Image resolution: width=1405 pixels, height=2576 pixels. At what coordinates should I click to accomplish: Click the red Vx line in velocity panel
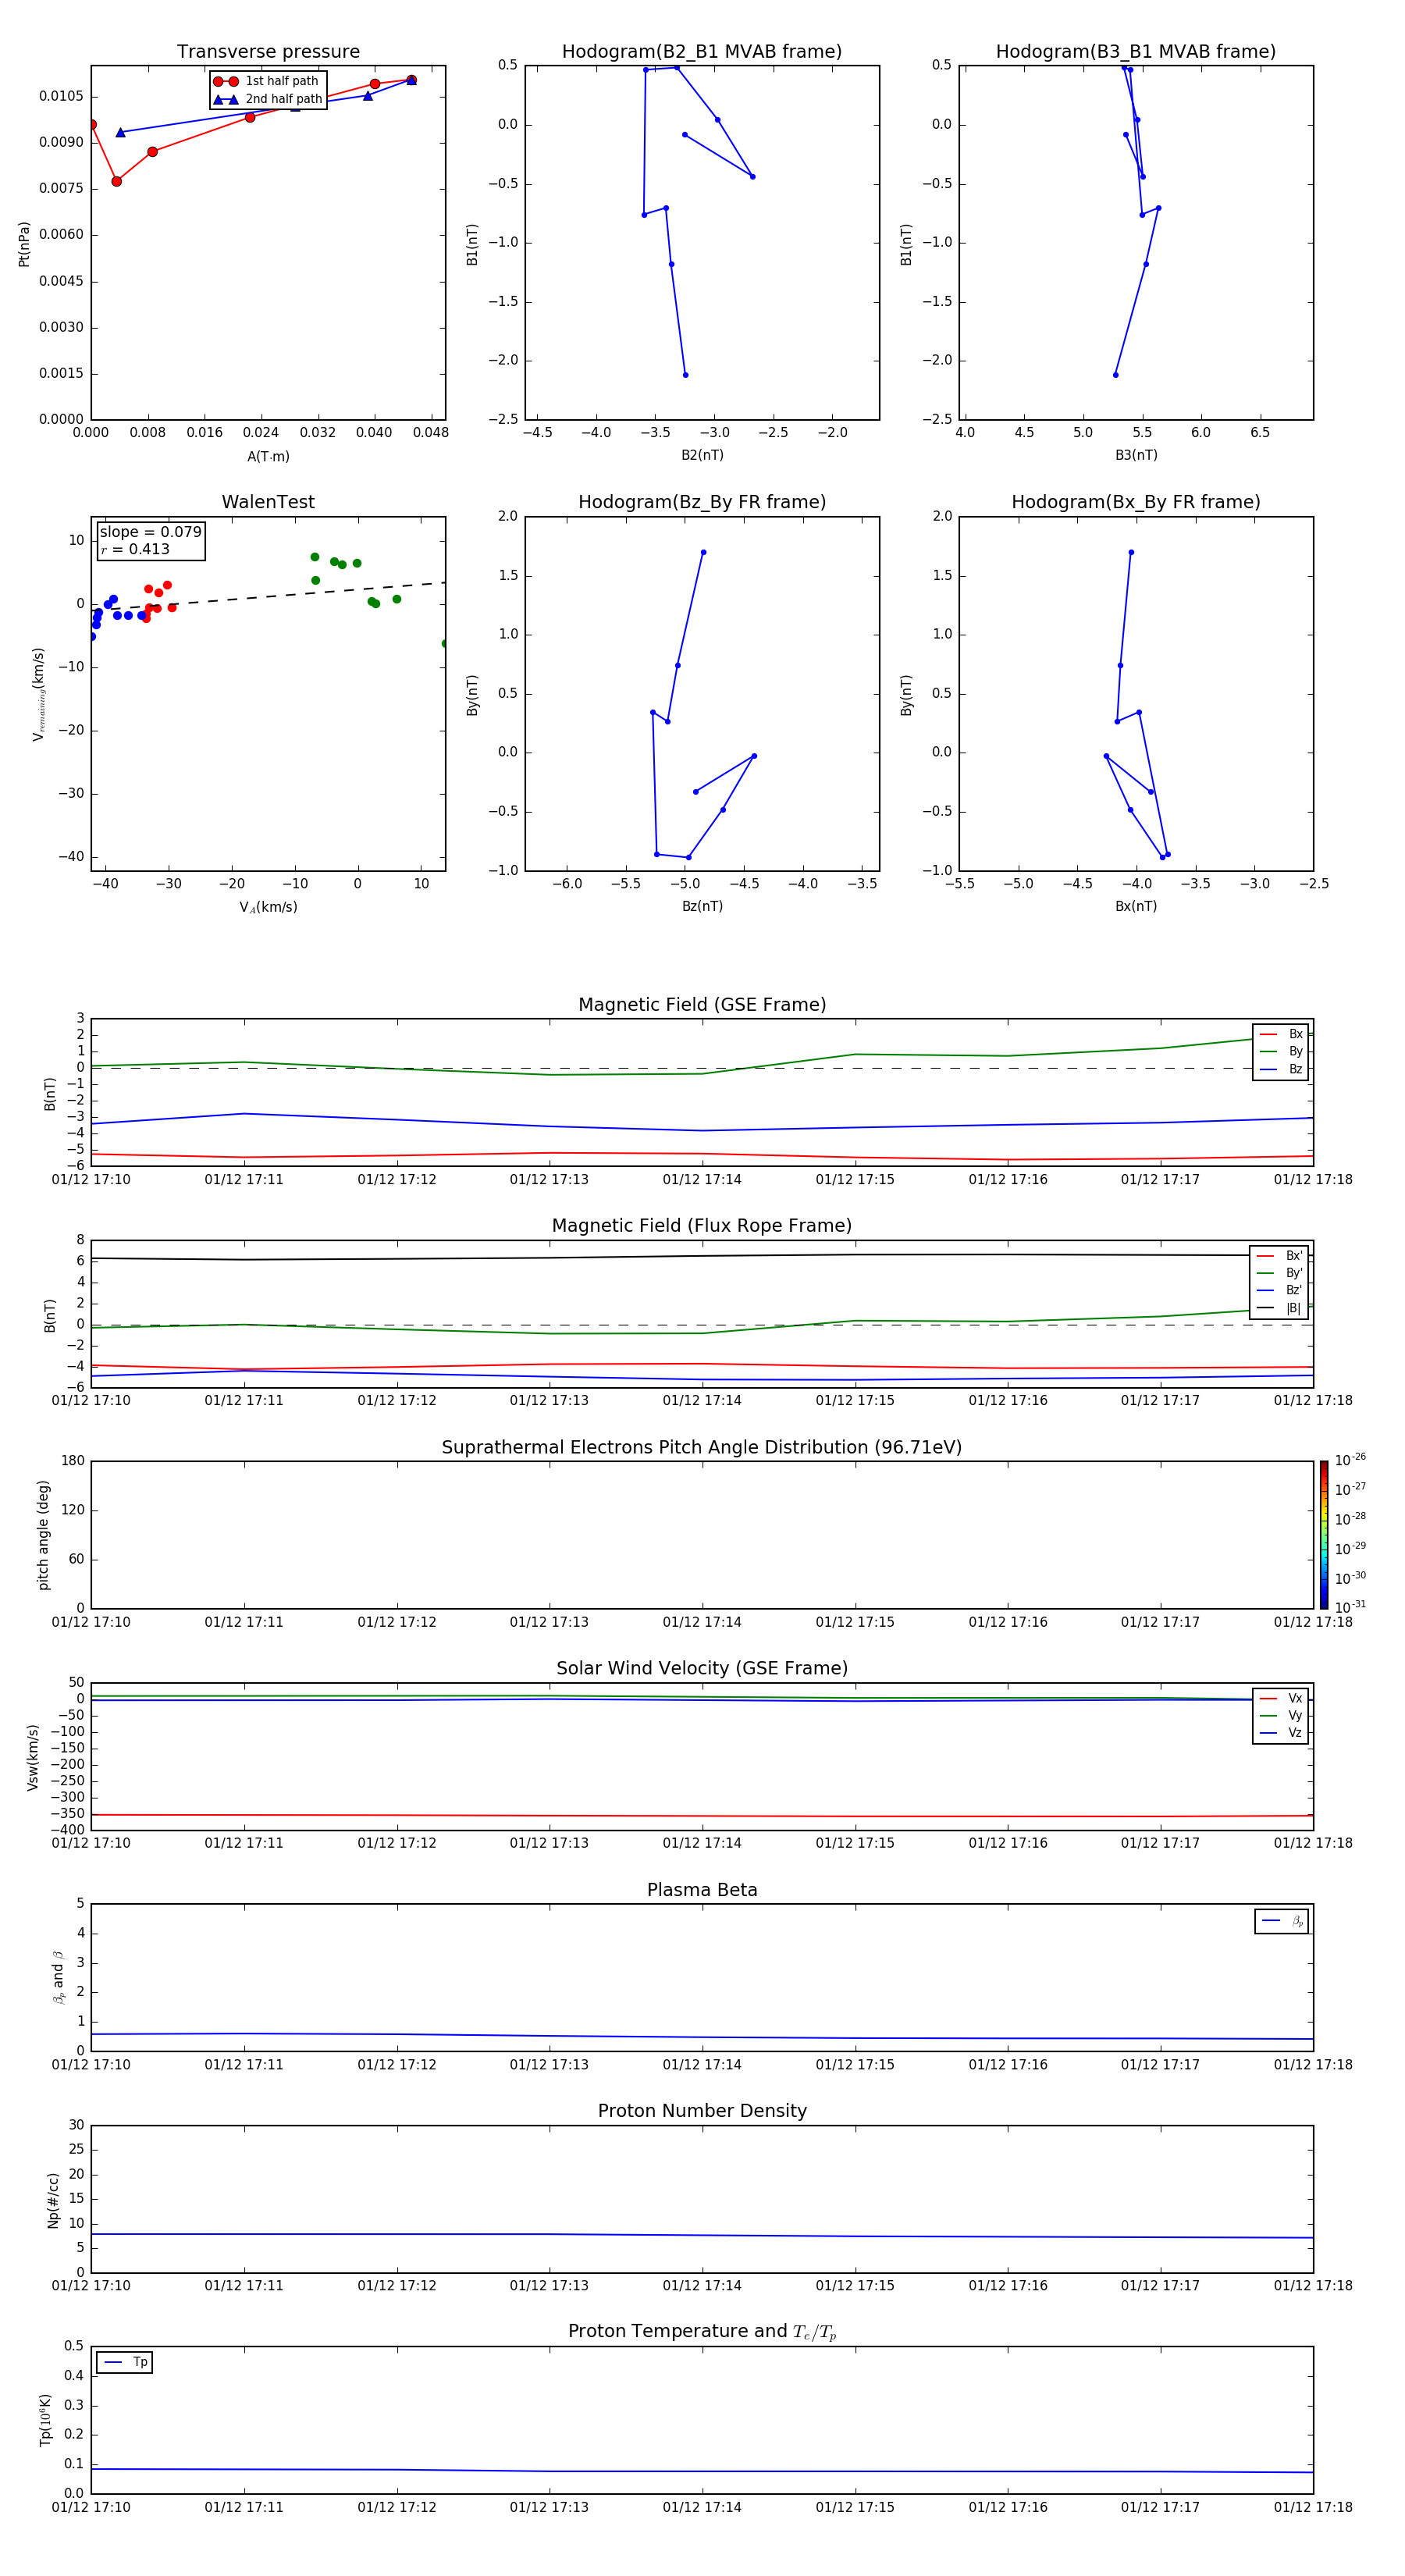coord(702,1816)
